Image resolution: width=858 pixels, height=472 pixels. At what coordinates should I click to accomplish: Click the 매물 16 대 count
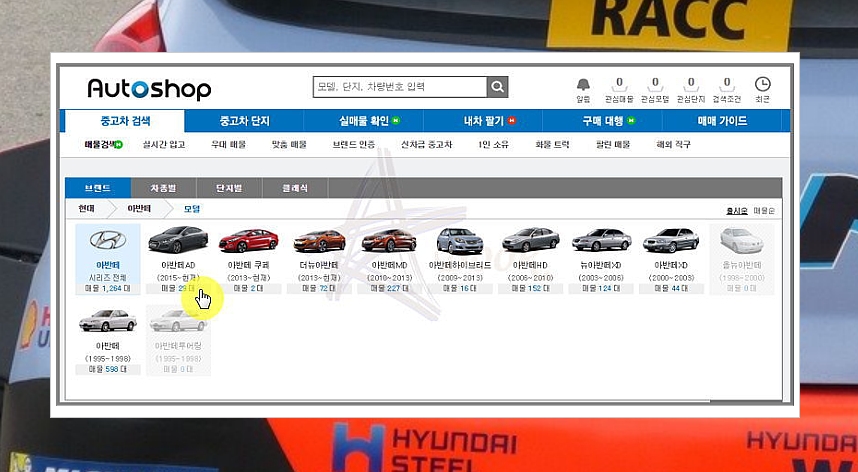click(x=460, y=288)
